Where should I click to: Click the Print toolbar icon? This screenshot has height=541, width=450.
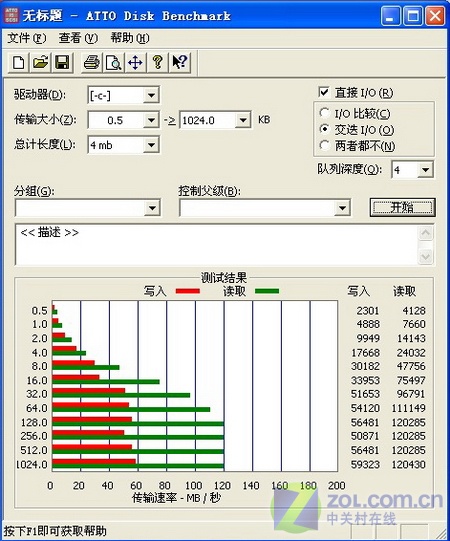[x=91, y=62]
